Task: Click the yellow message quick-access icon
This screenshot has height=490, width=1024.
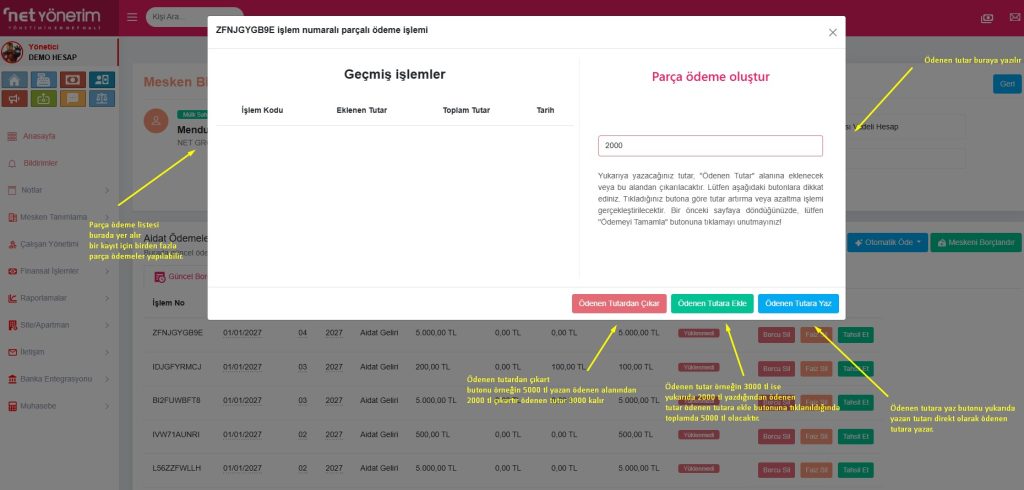Action: 72,98
